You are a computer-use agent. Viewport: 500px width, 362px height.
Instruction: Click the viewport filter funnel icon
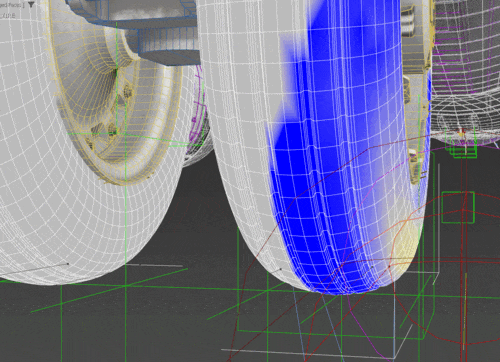[31, 4]
